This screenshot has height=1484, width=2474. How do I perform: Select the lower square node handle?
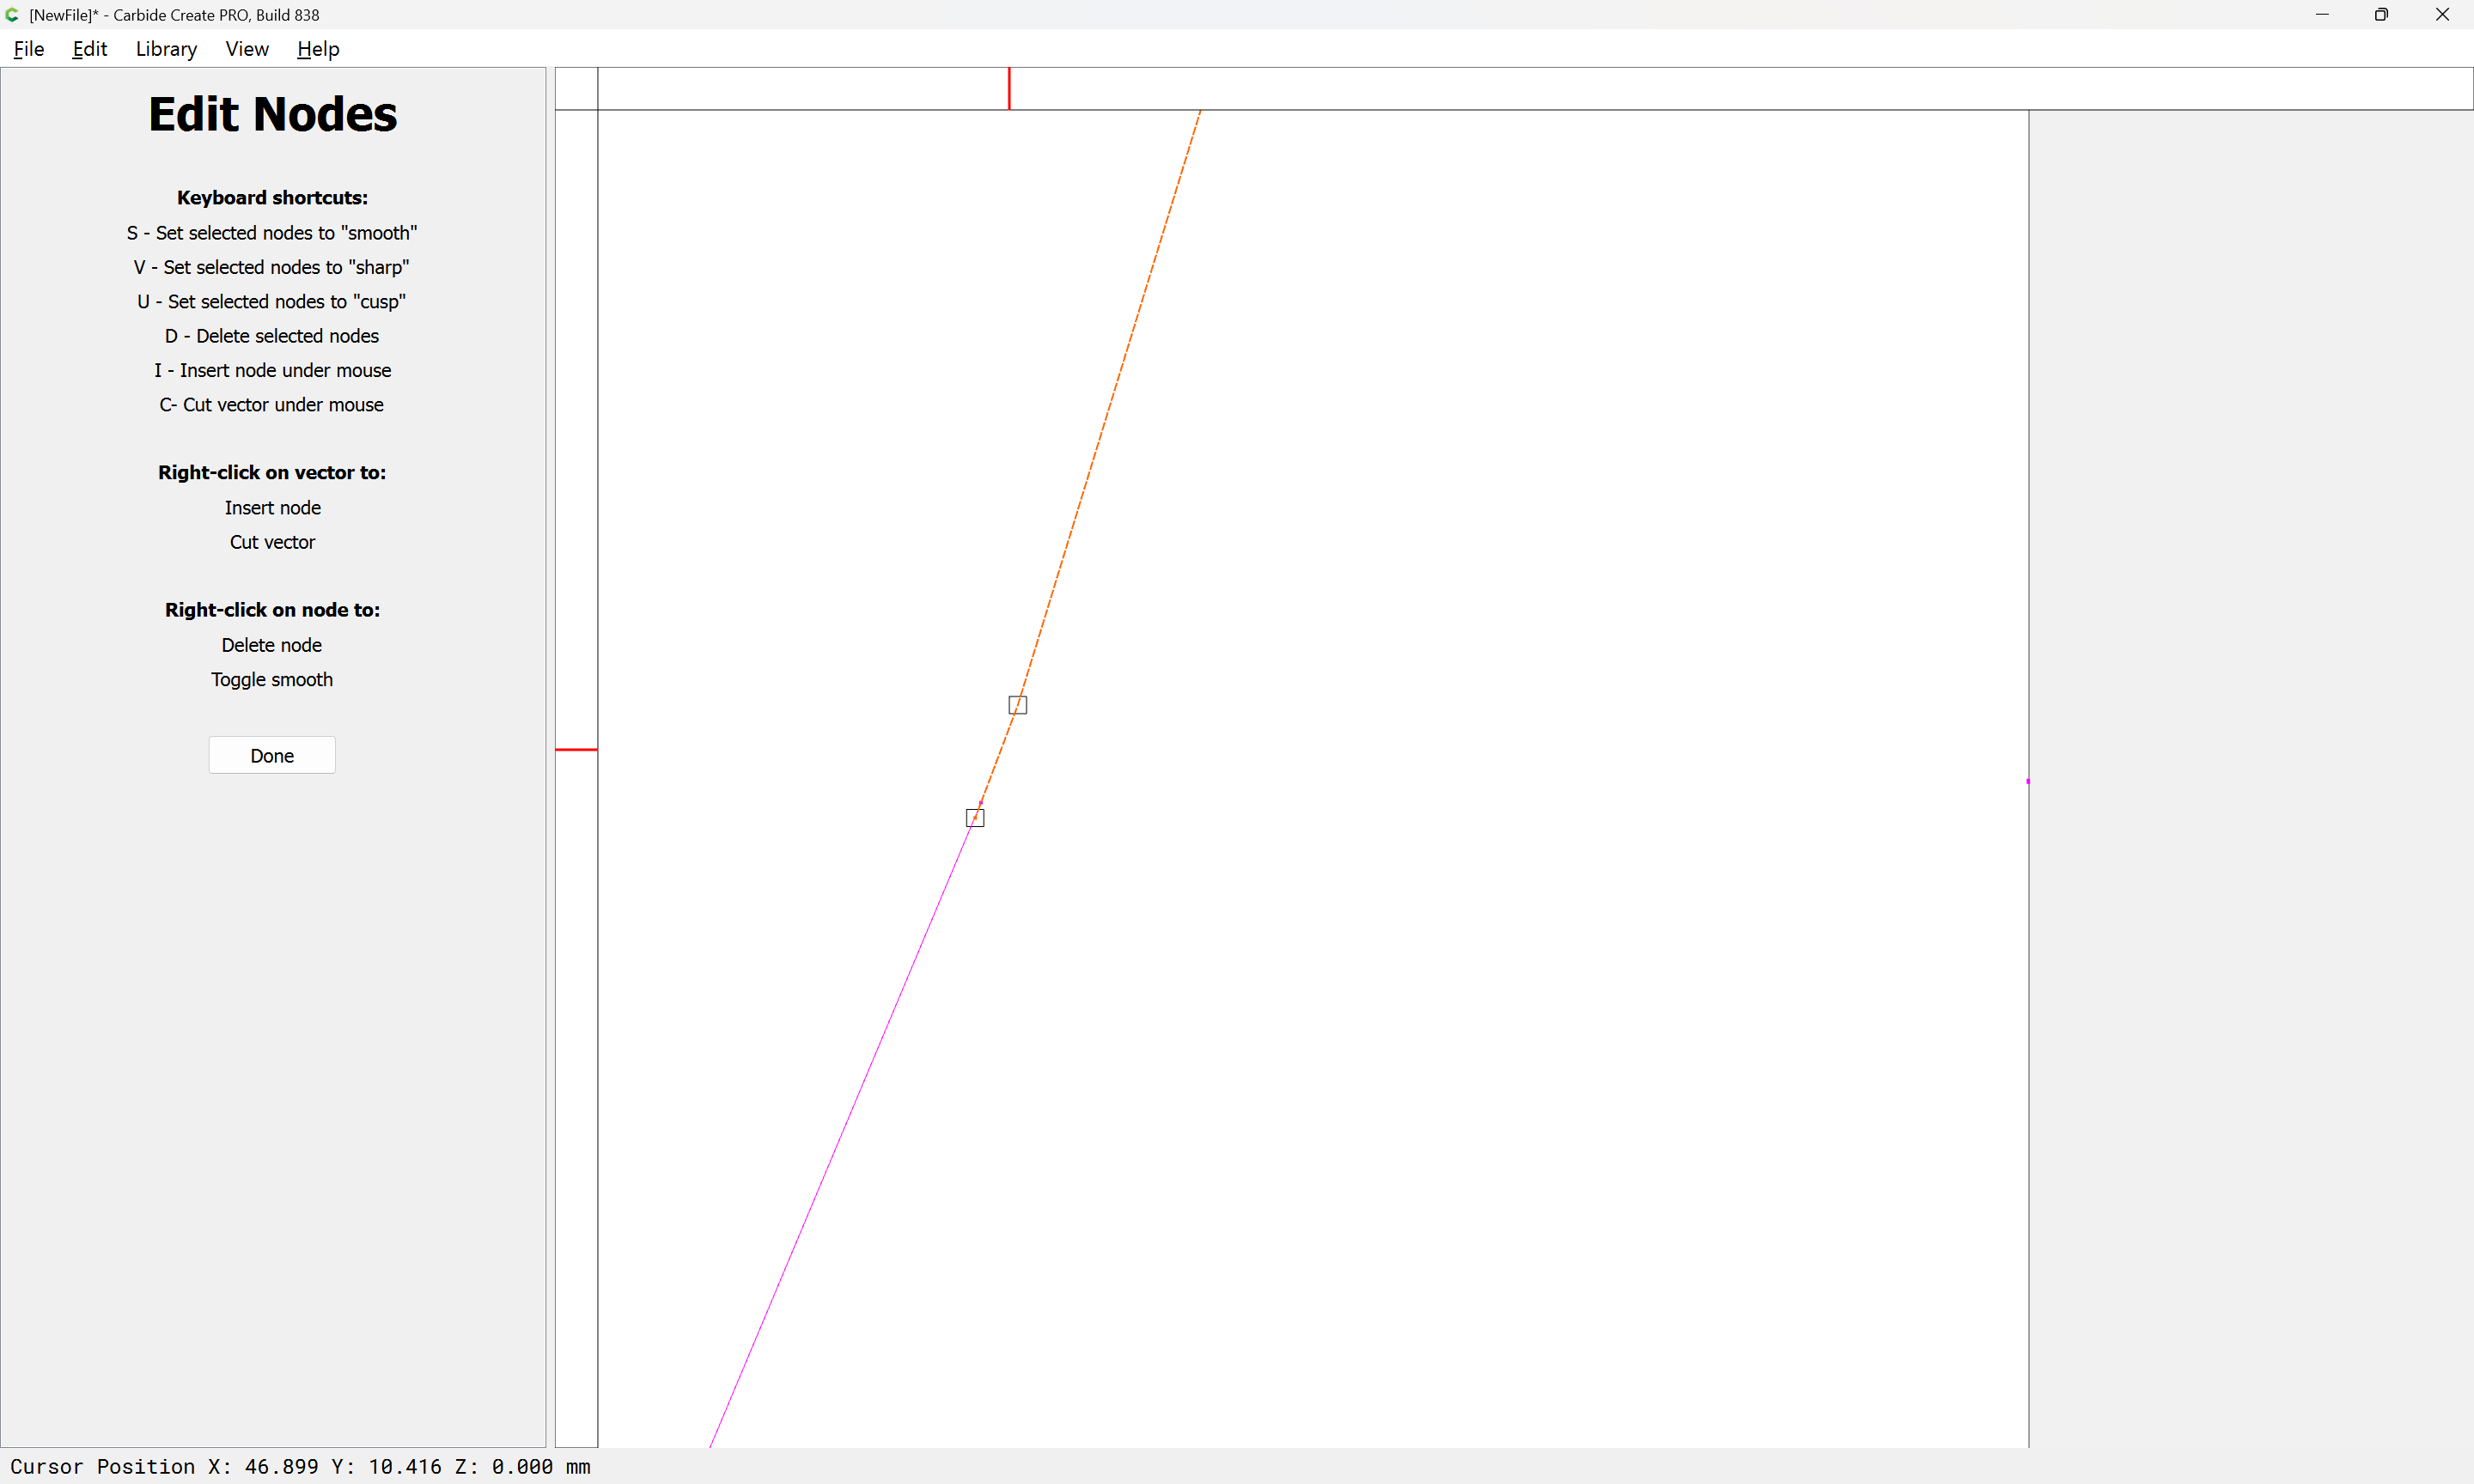click(x=975, y=818)
